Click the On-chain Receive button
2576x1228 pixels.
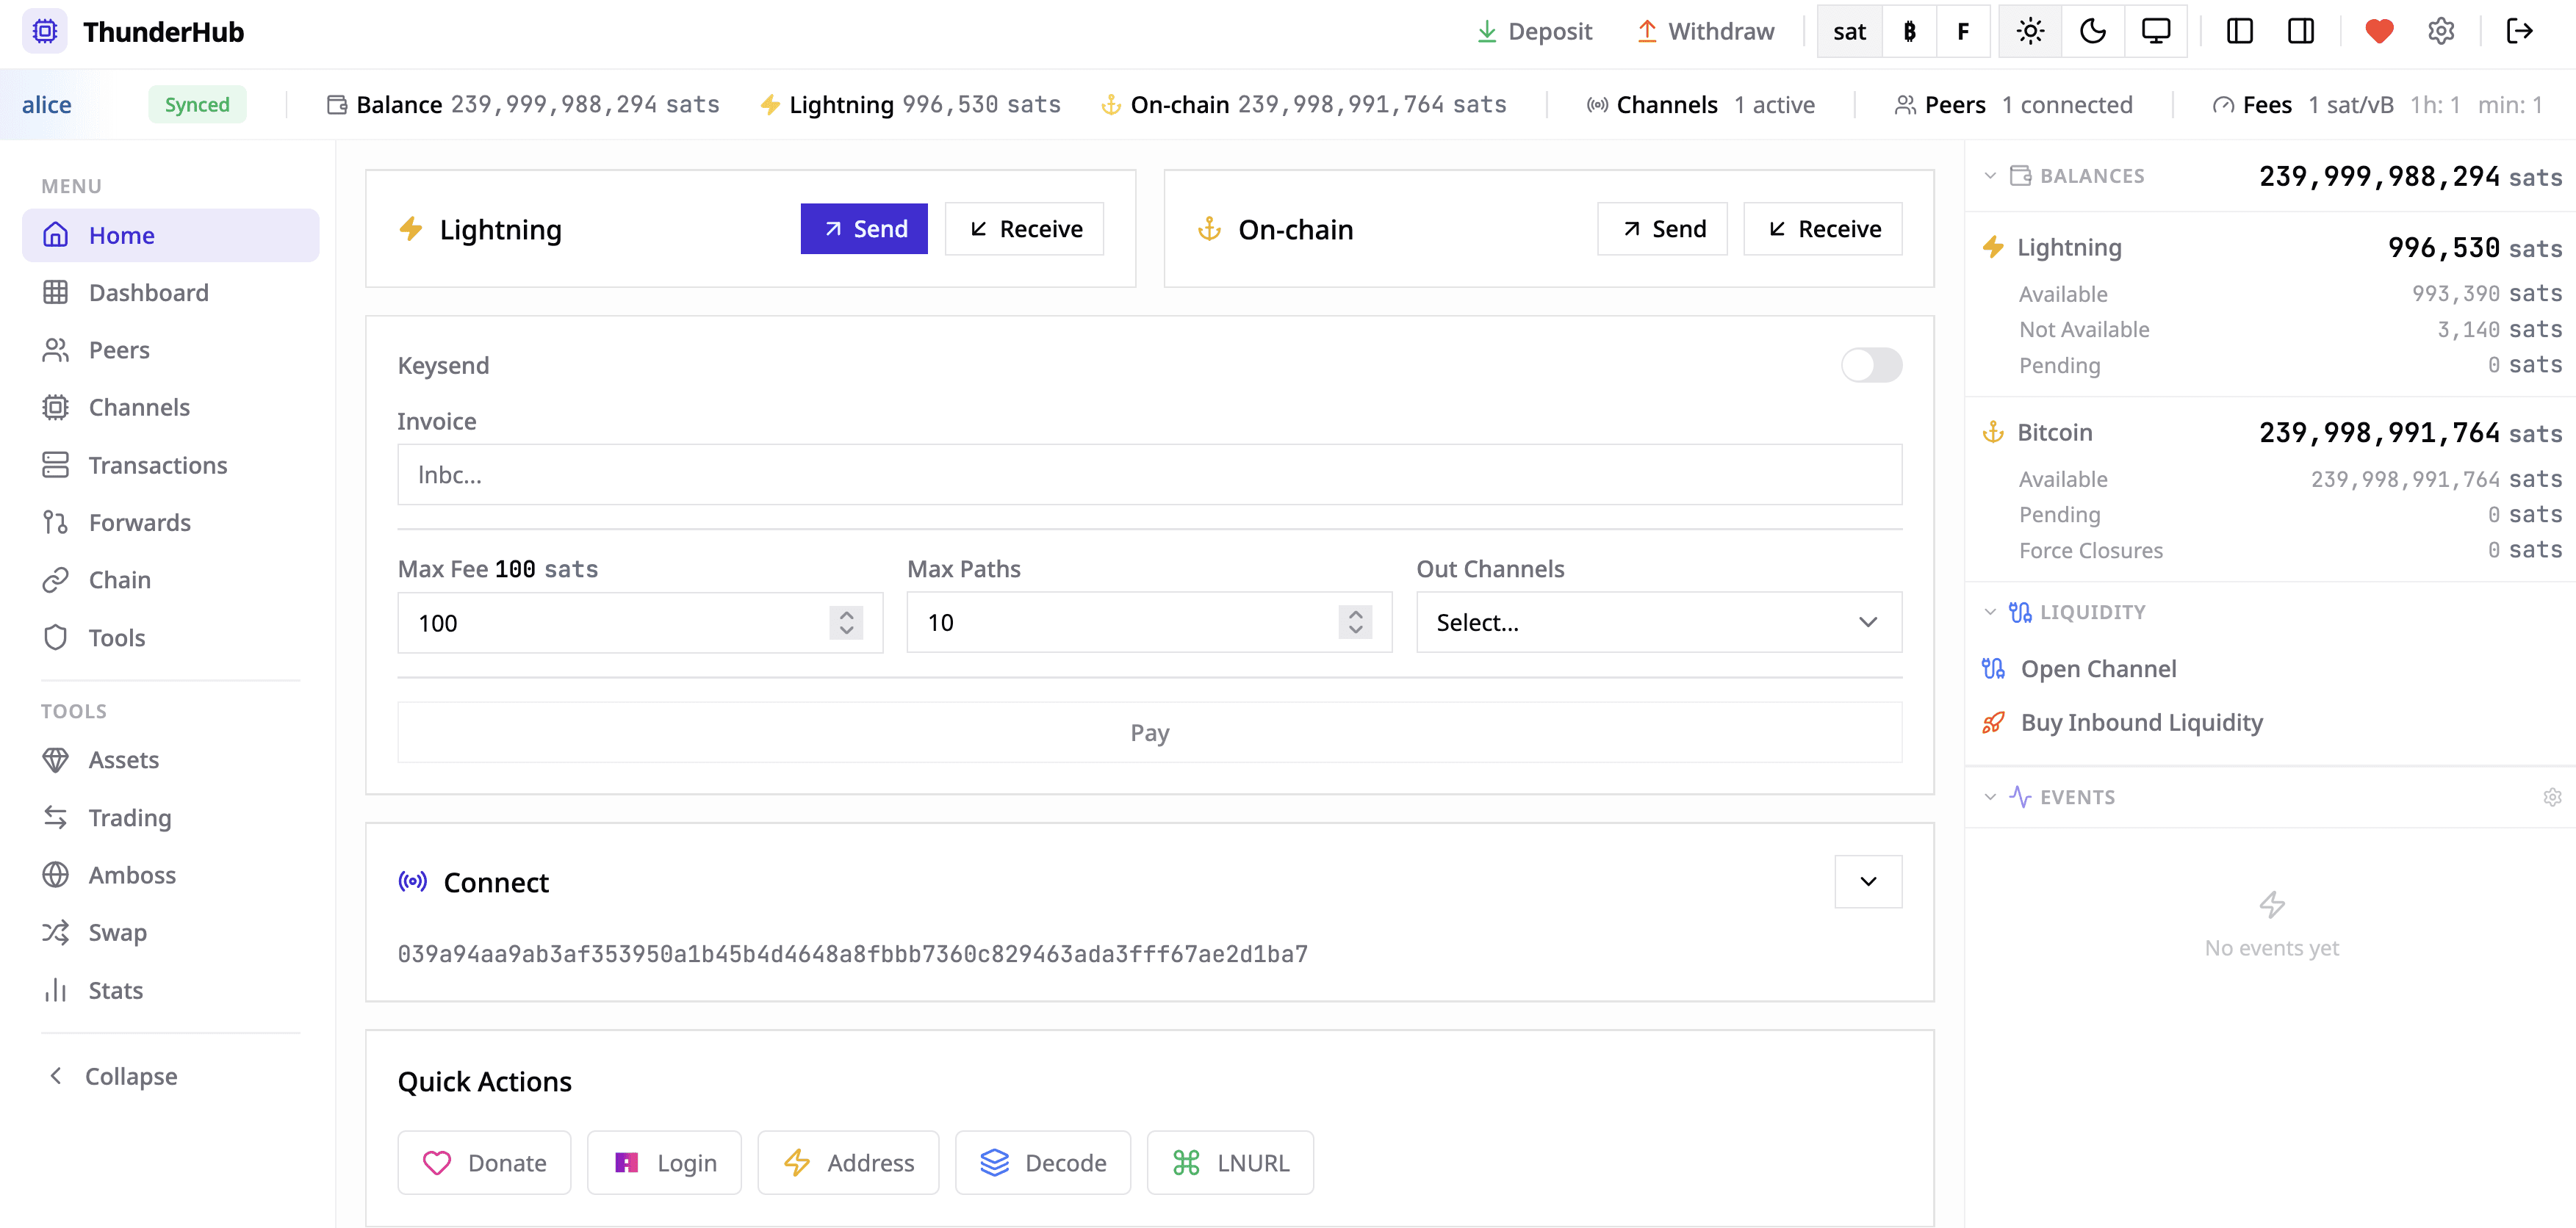[1822, 229]
